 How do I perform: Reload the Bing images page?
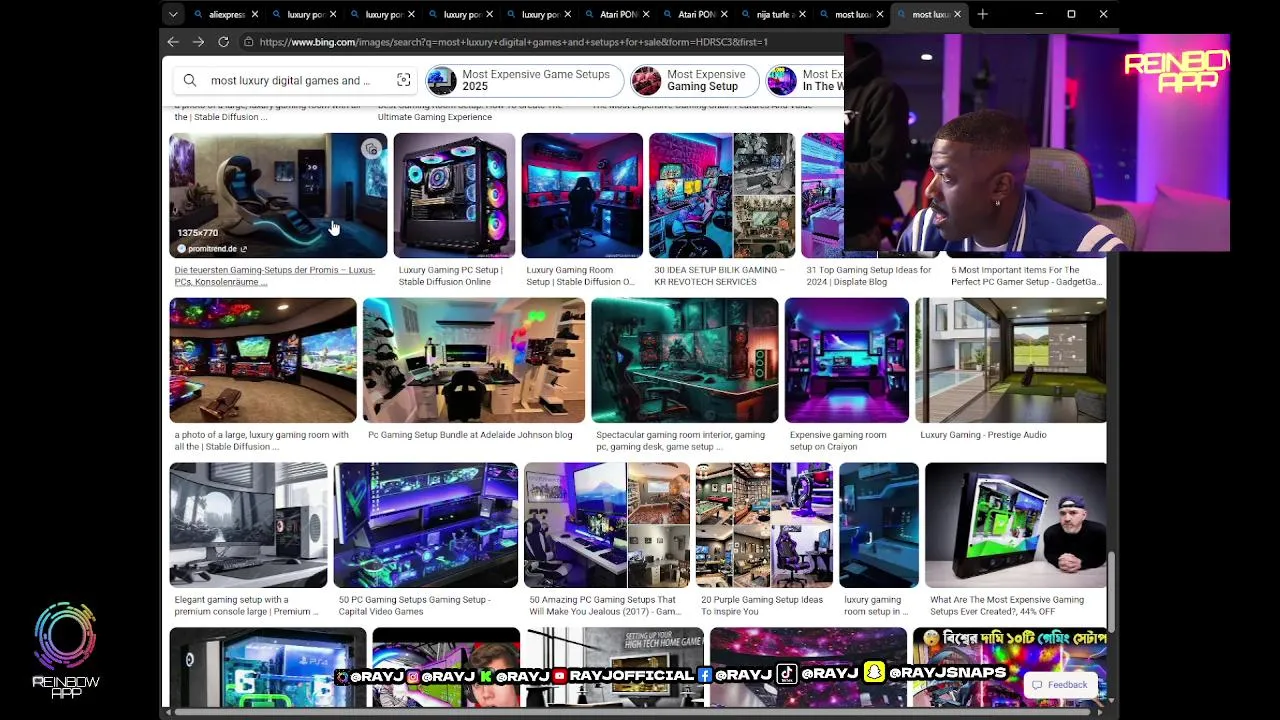pos(223,42)
